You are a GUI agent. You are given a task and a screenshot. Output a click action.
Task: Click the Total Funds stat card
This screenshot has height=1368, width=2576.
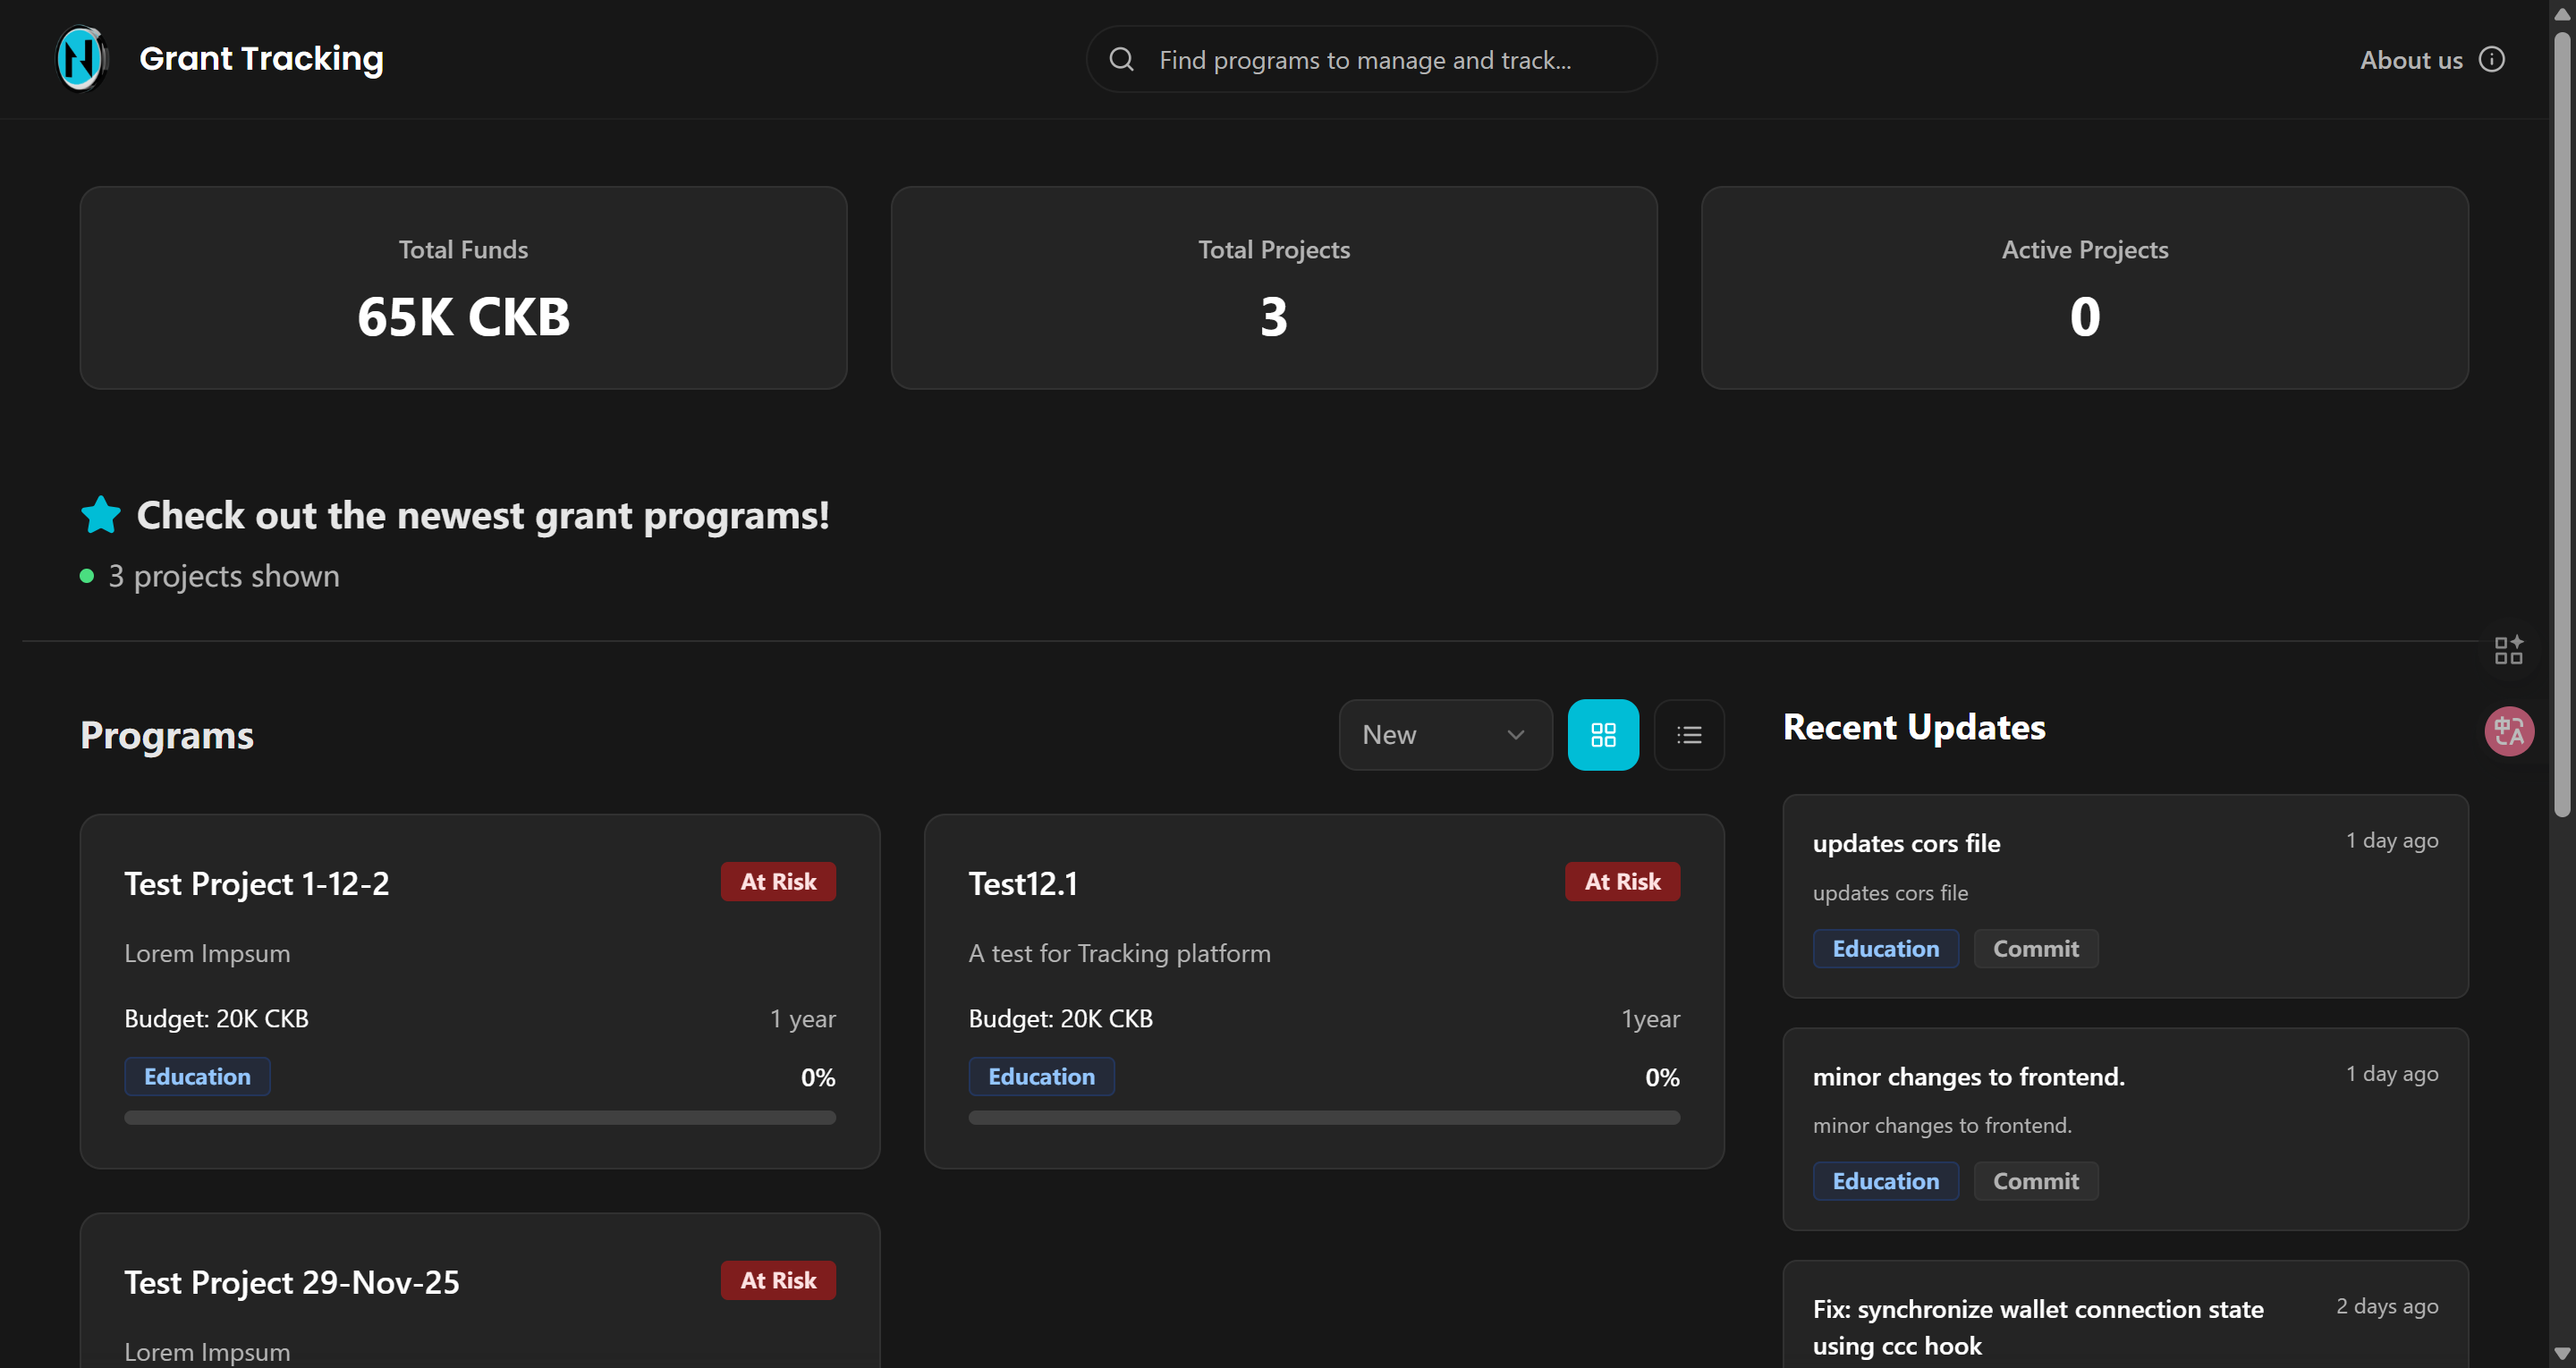tap(463, 288)
